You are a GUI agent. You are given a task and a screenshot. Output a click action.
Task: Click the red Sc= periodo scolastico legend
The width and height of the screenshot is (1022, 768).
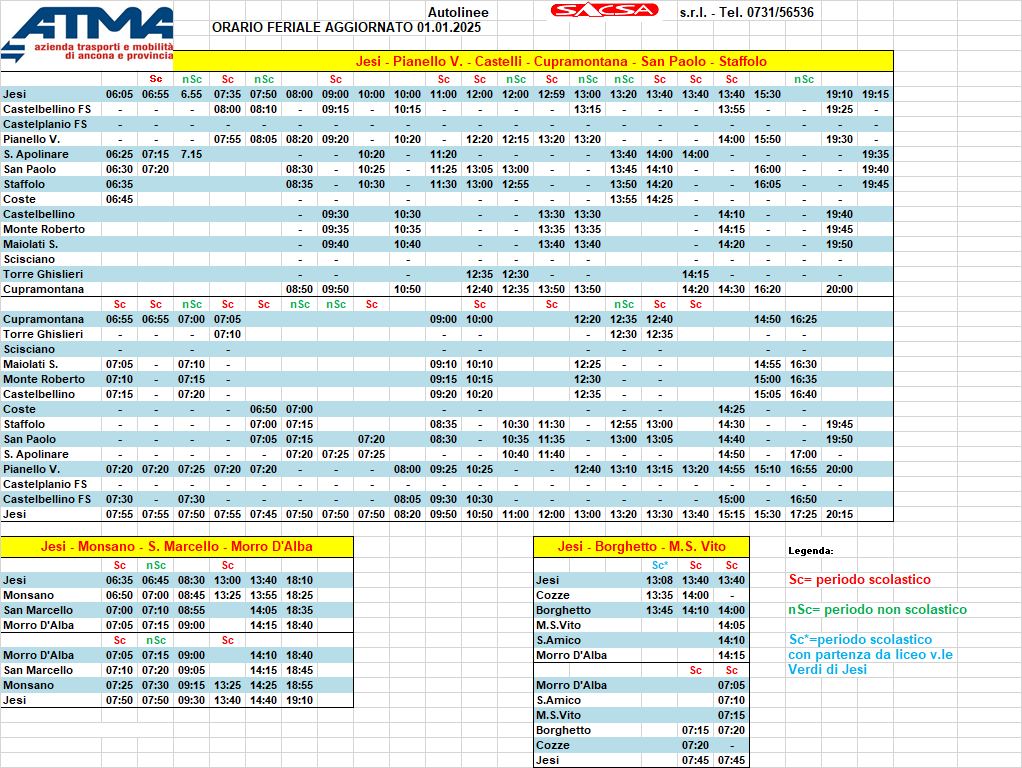pyautogui.click(x=859, y=580)
